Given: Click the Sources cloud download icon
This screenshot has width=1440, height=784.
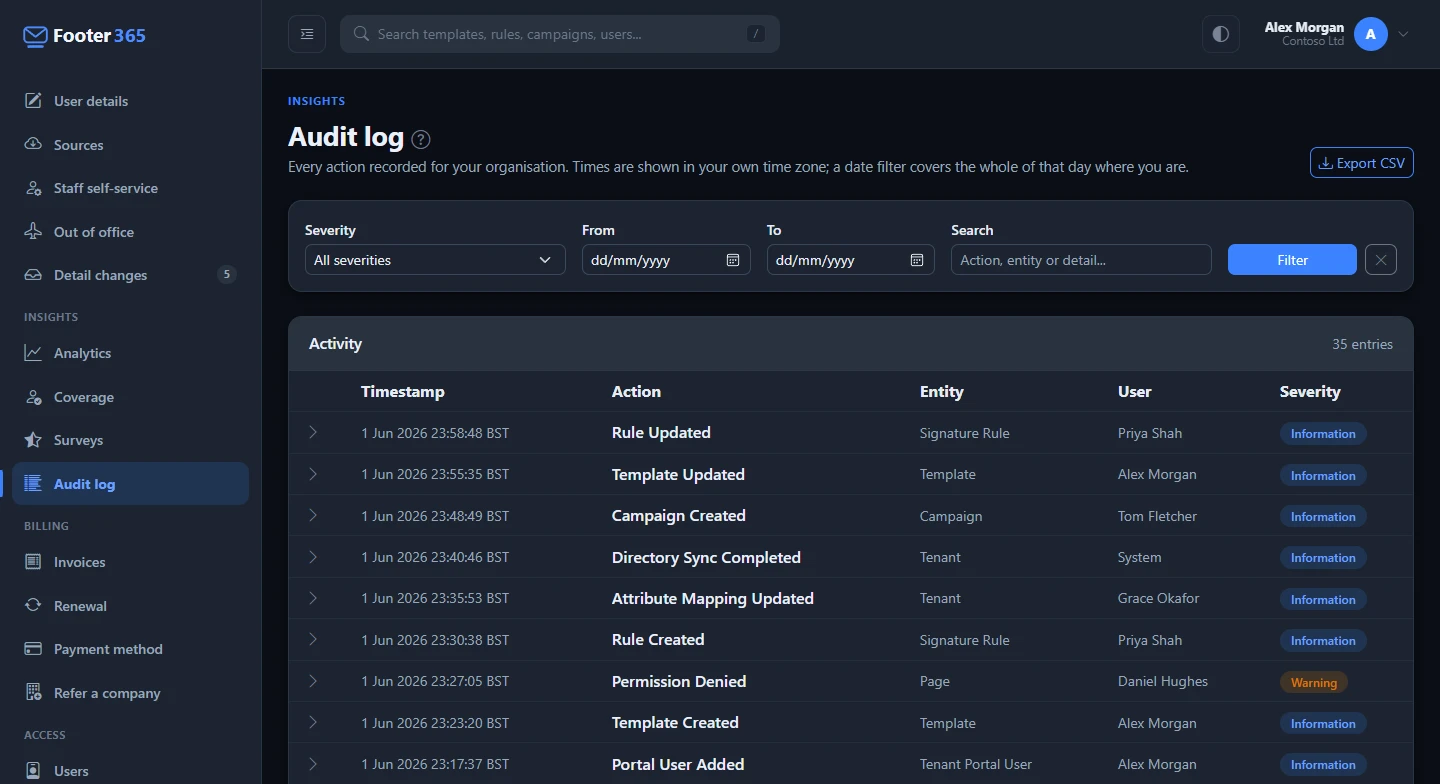Looking at the screenshot, I should click(33, 145).
